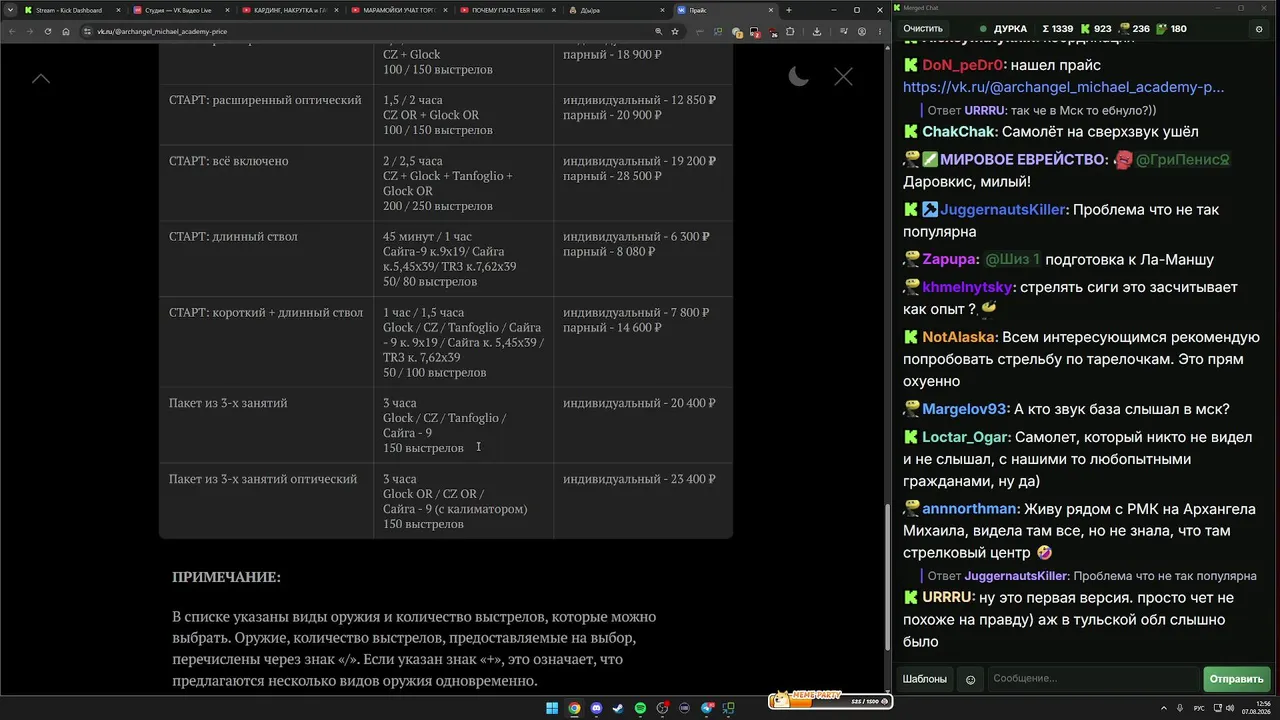
Task: Open Discord from the taskbar
Action: coord(597,708)
